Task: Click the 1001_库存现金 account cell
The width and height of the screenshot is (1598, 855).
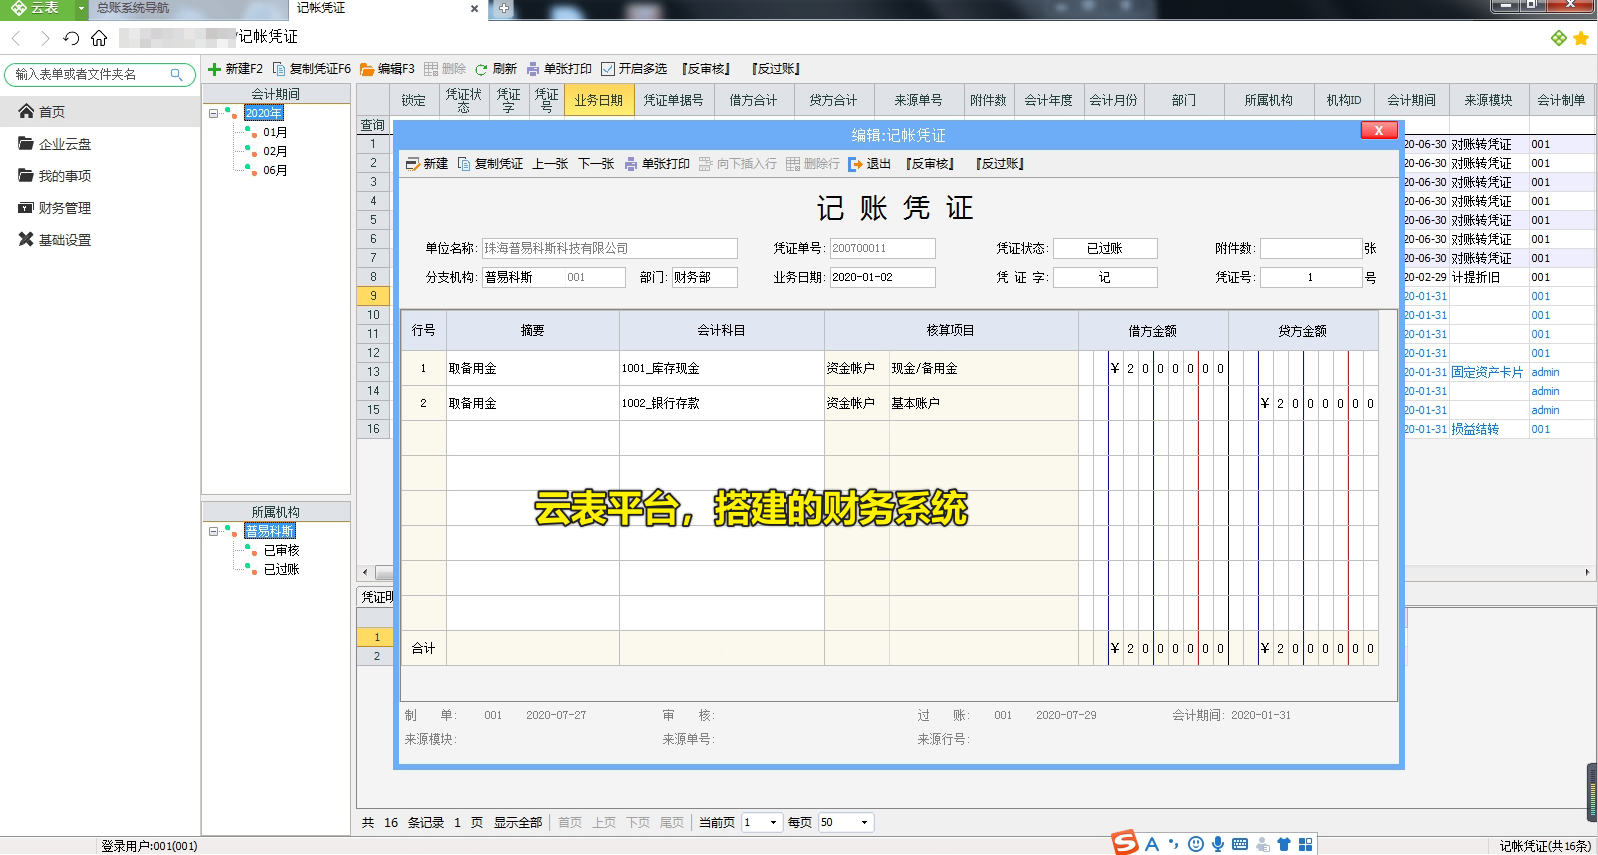Action: (x=721, y=368)
